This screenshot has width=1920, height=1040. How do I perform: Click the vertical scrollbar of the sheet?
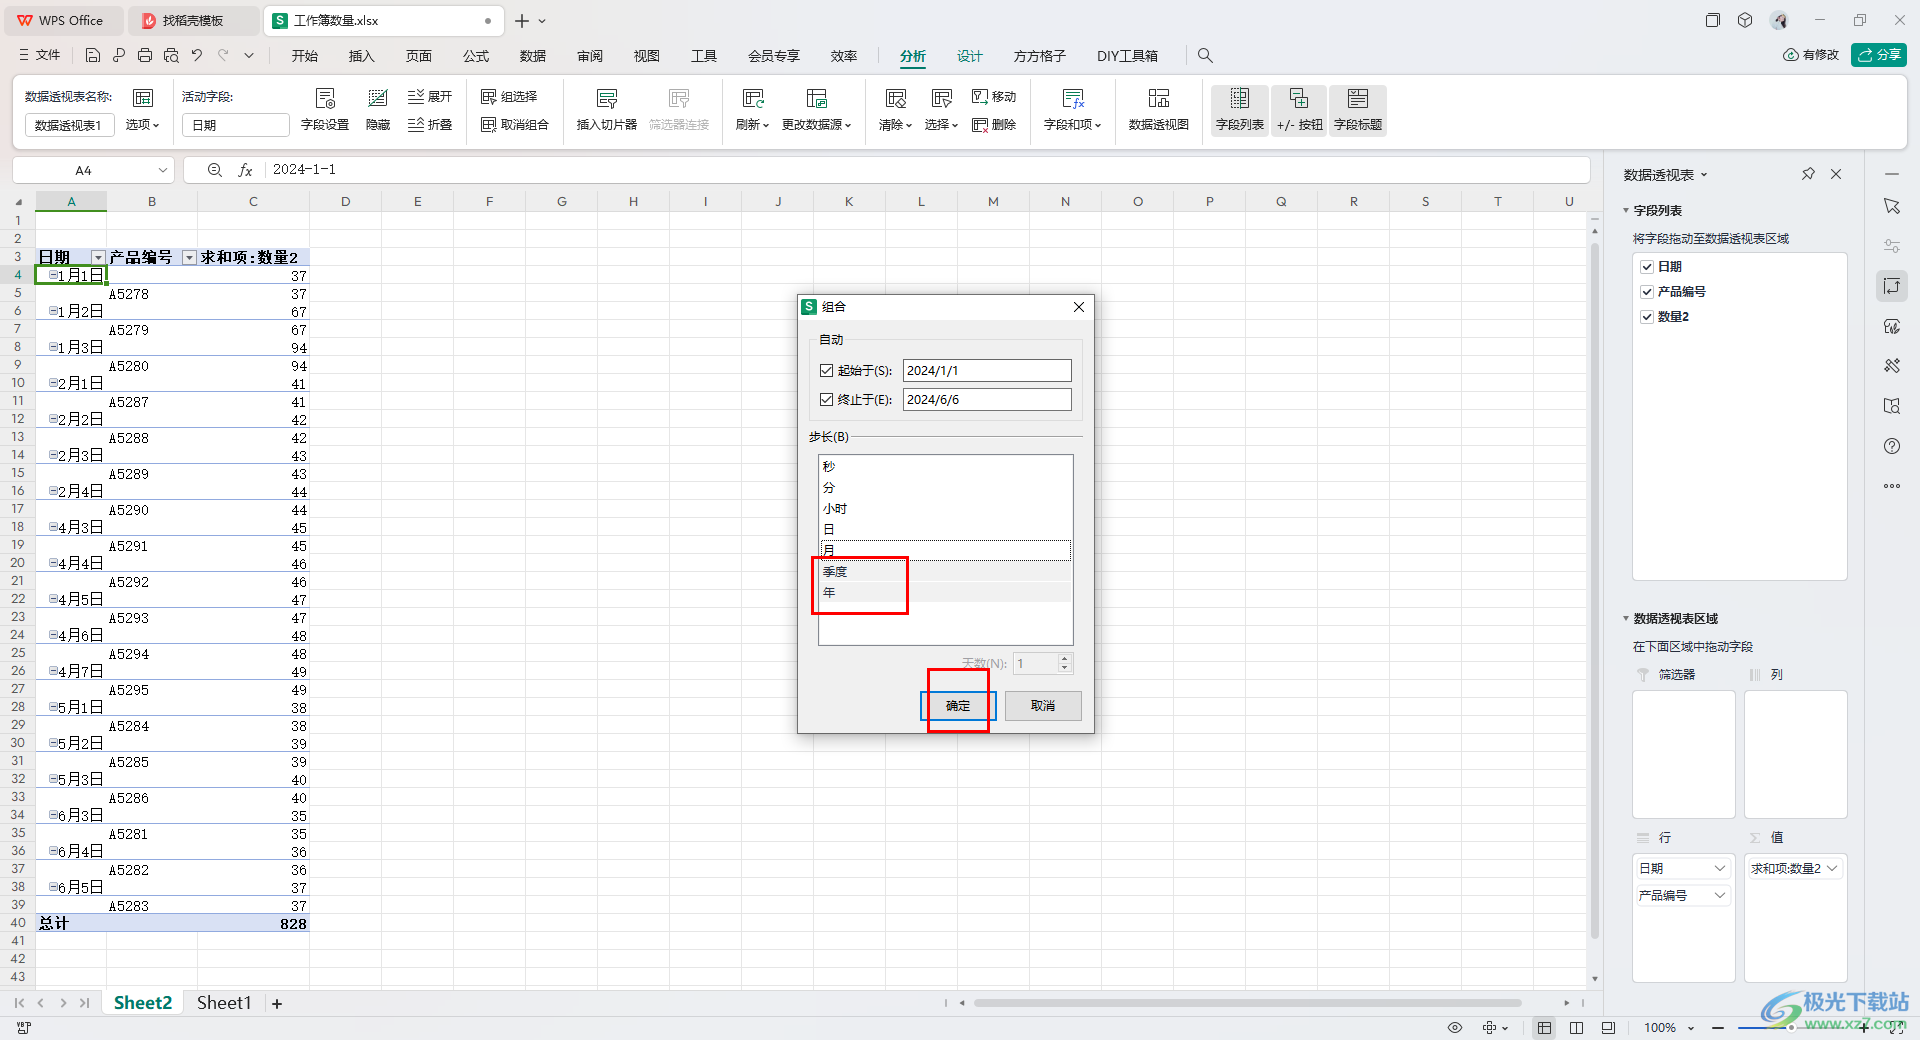1595,590
